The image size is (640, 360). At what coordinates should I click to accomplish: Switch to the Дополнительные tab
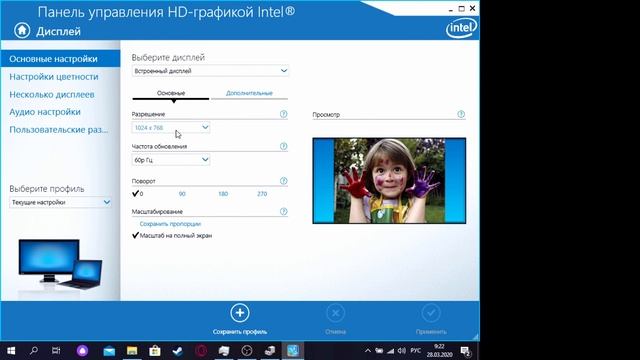(x=249, y=93)
